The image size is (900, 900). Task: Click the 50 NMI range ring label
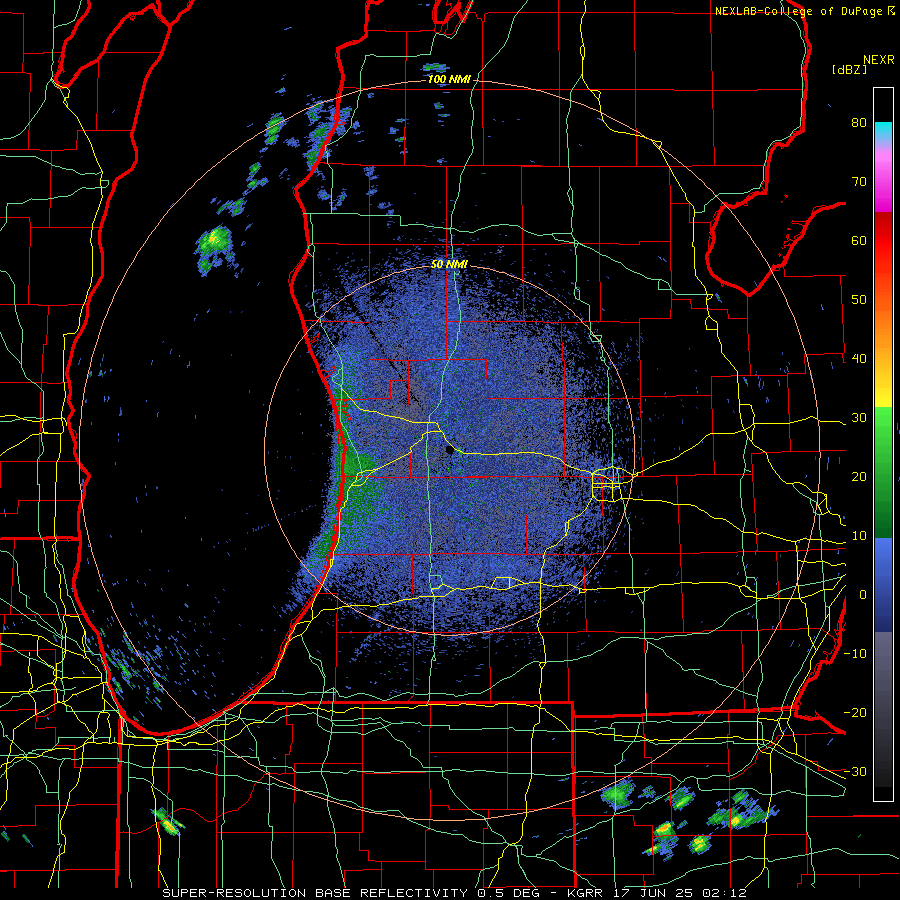click(x=449, y=265)
